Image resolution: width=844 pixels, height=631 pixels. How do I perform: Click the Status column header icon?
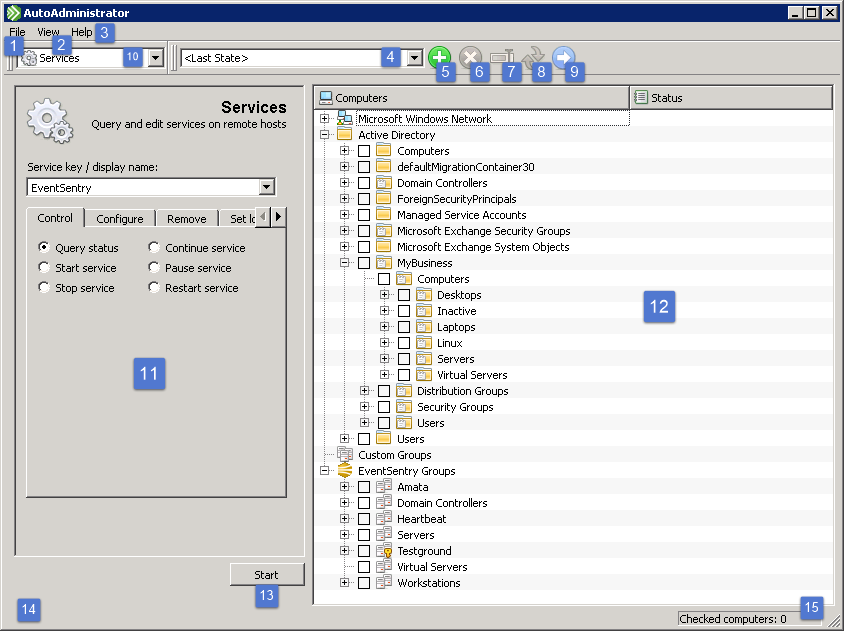(x=641, y=97)
